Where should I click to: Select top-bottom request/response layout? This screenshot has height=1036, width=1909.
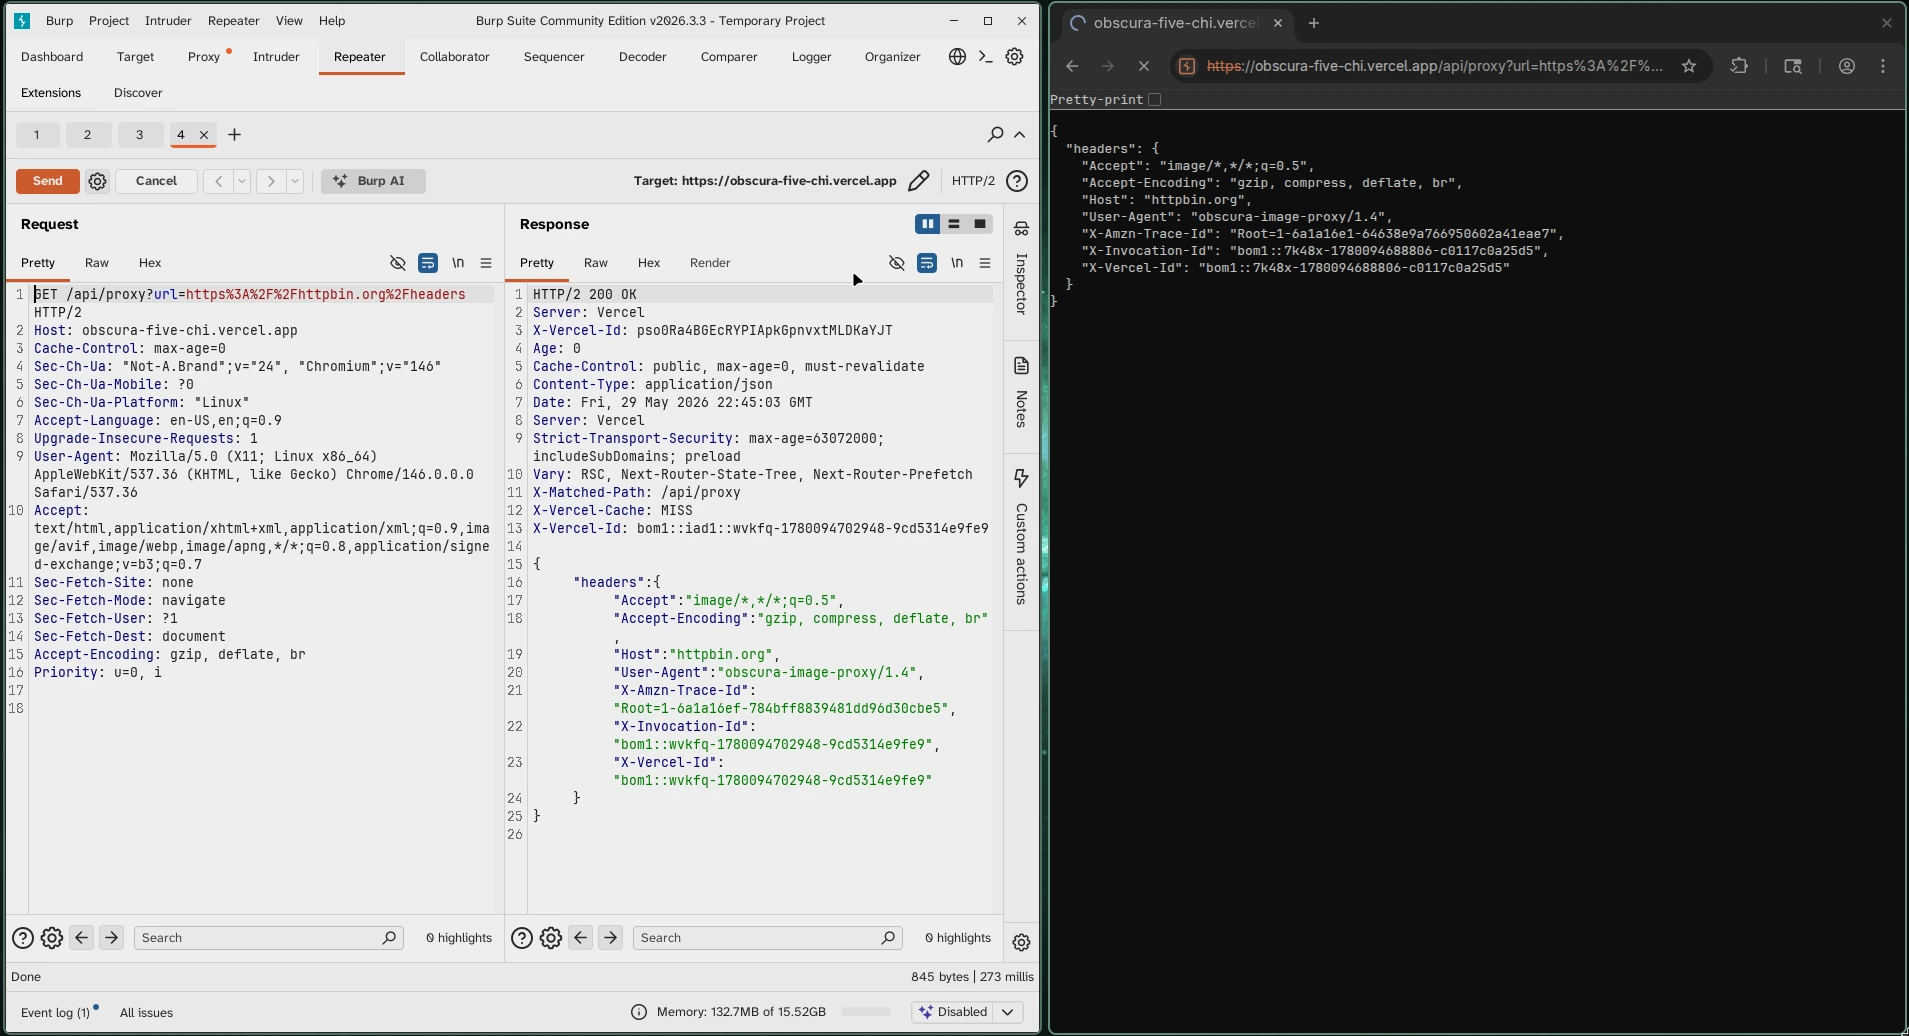click(x=954, y=224)
